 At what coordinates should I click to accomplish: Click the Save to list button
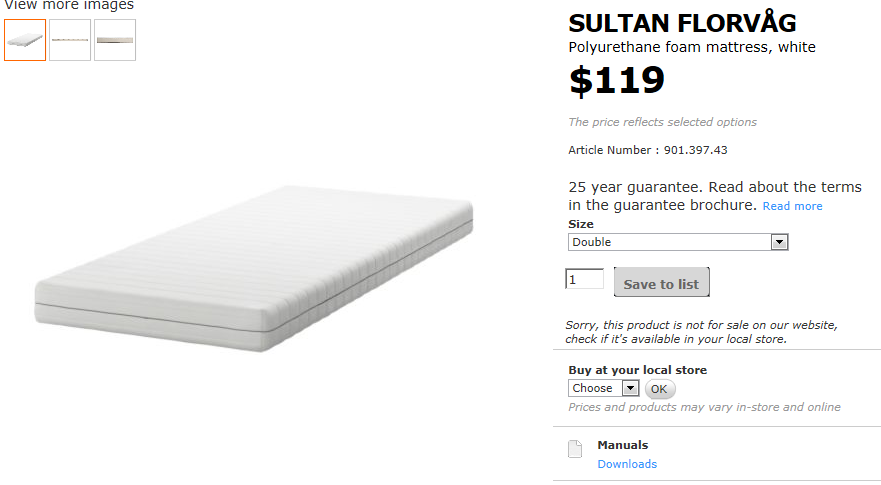(661, 283)
